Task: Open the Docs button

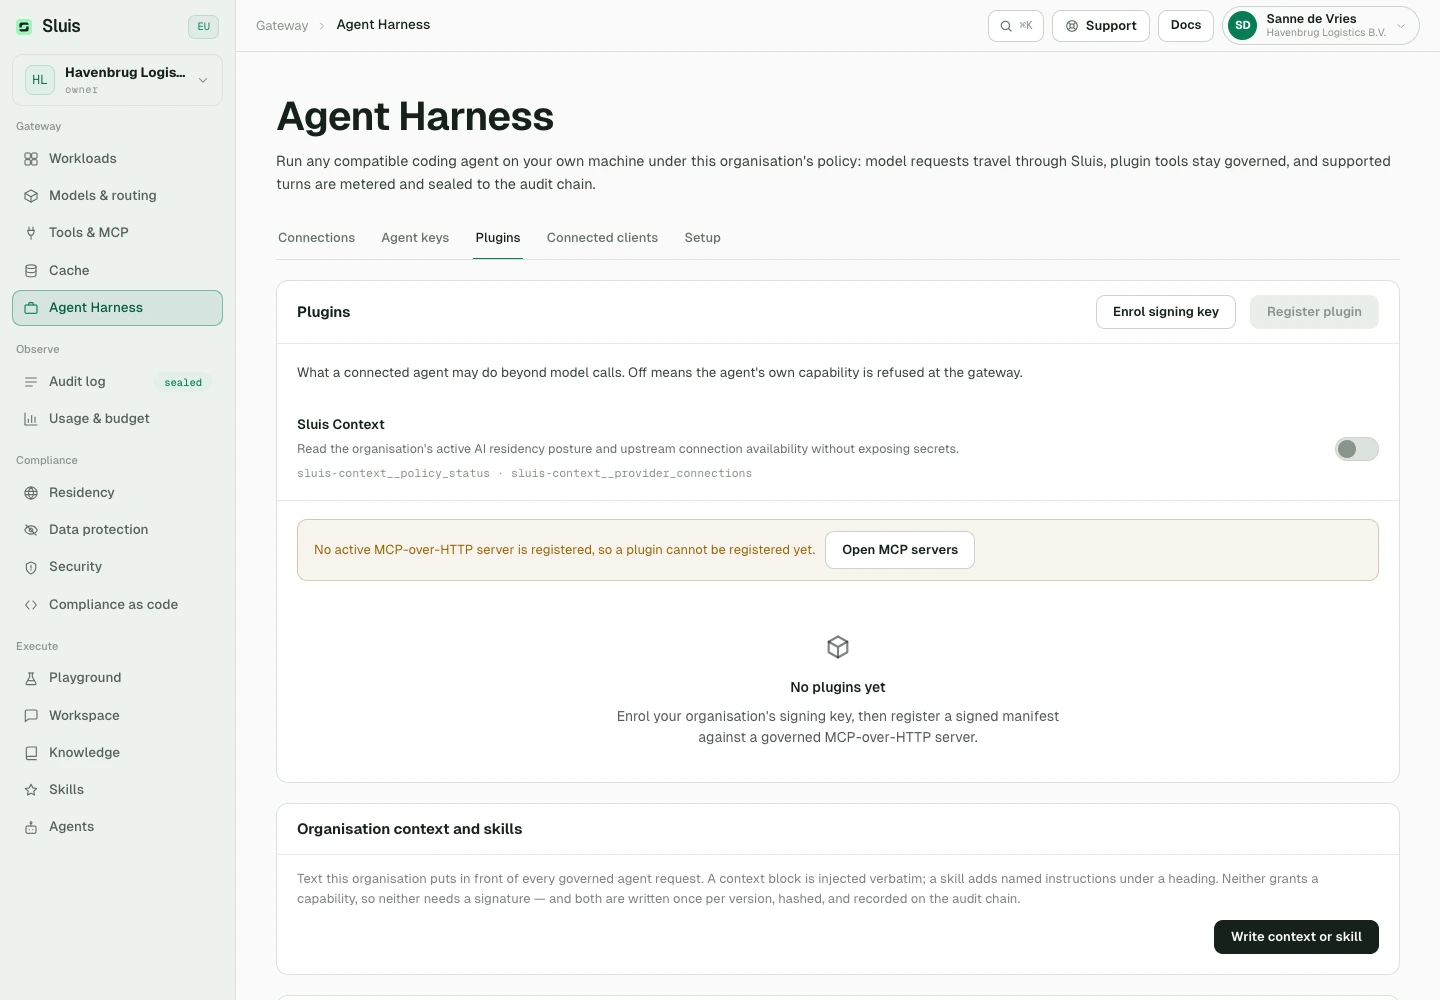Action: click(1186, 26)
